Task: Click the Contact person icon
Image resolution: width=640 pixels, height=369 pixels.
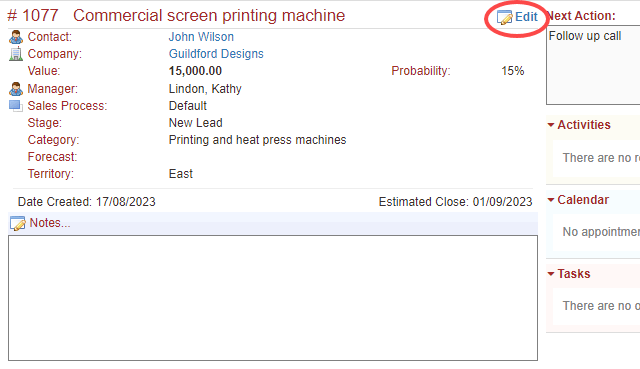Action: [16, 37]
